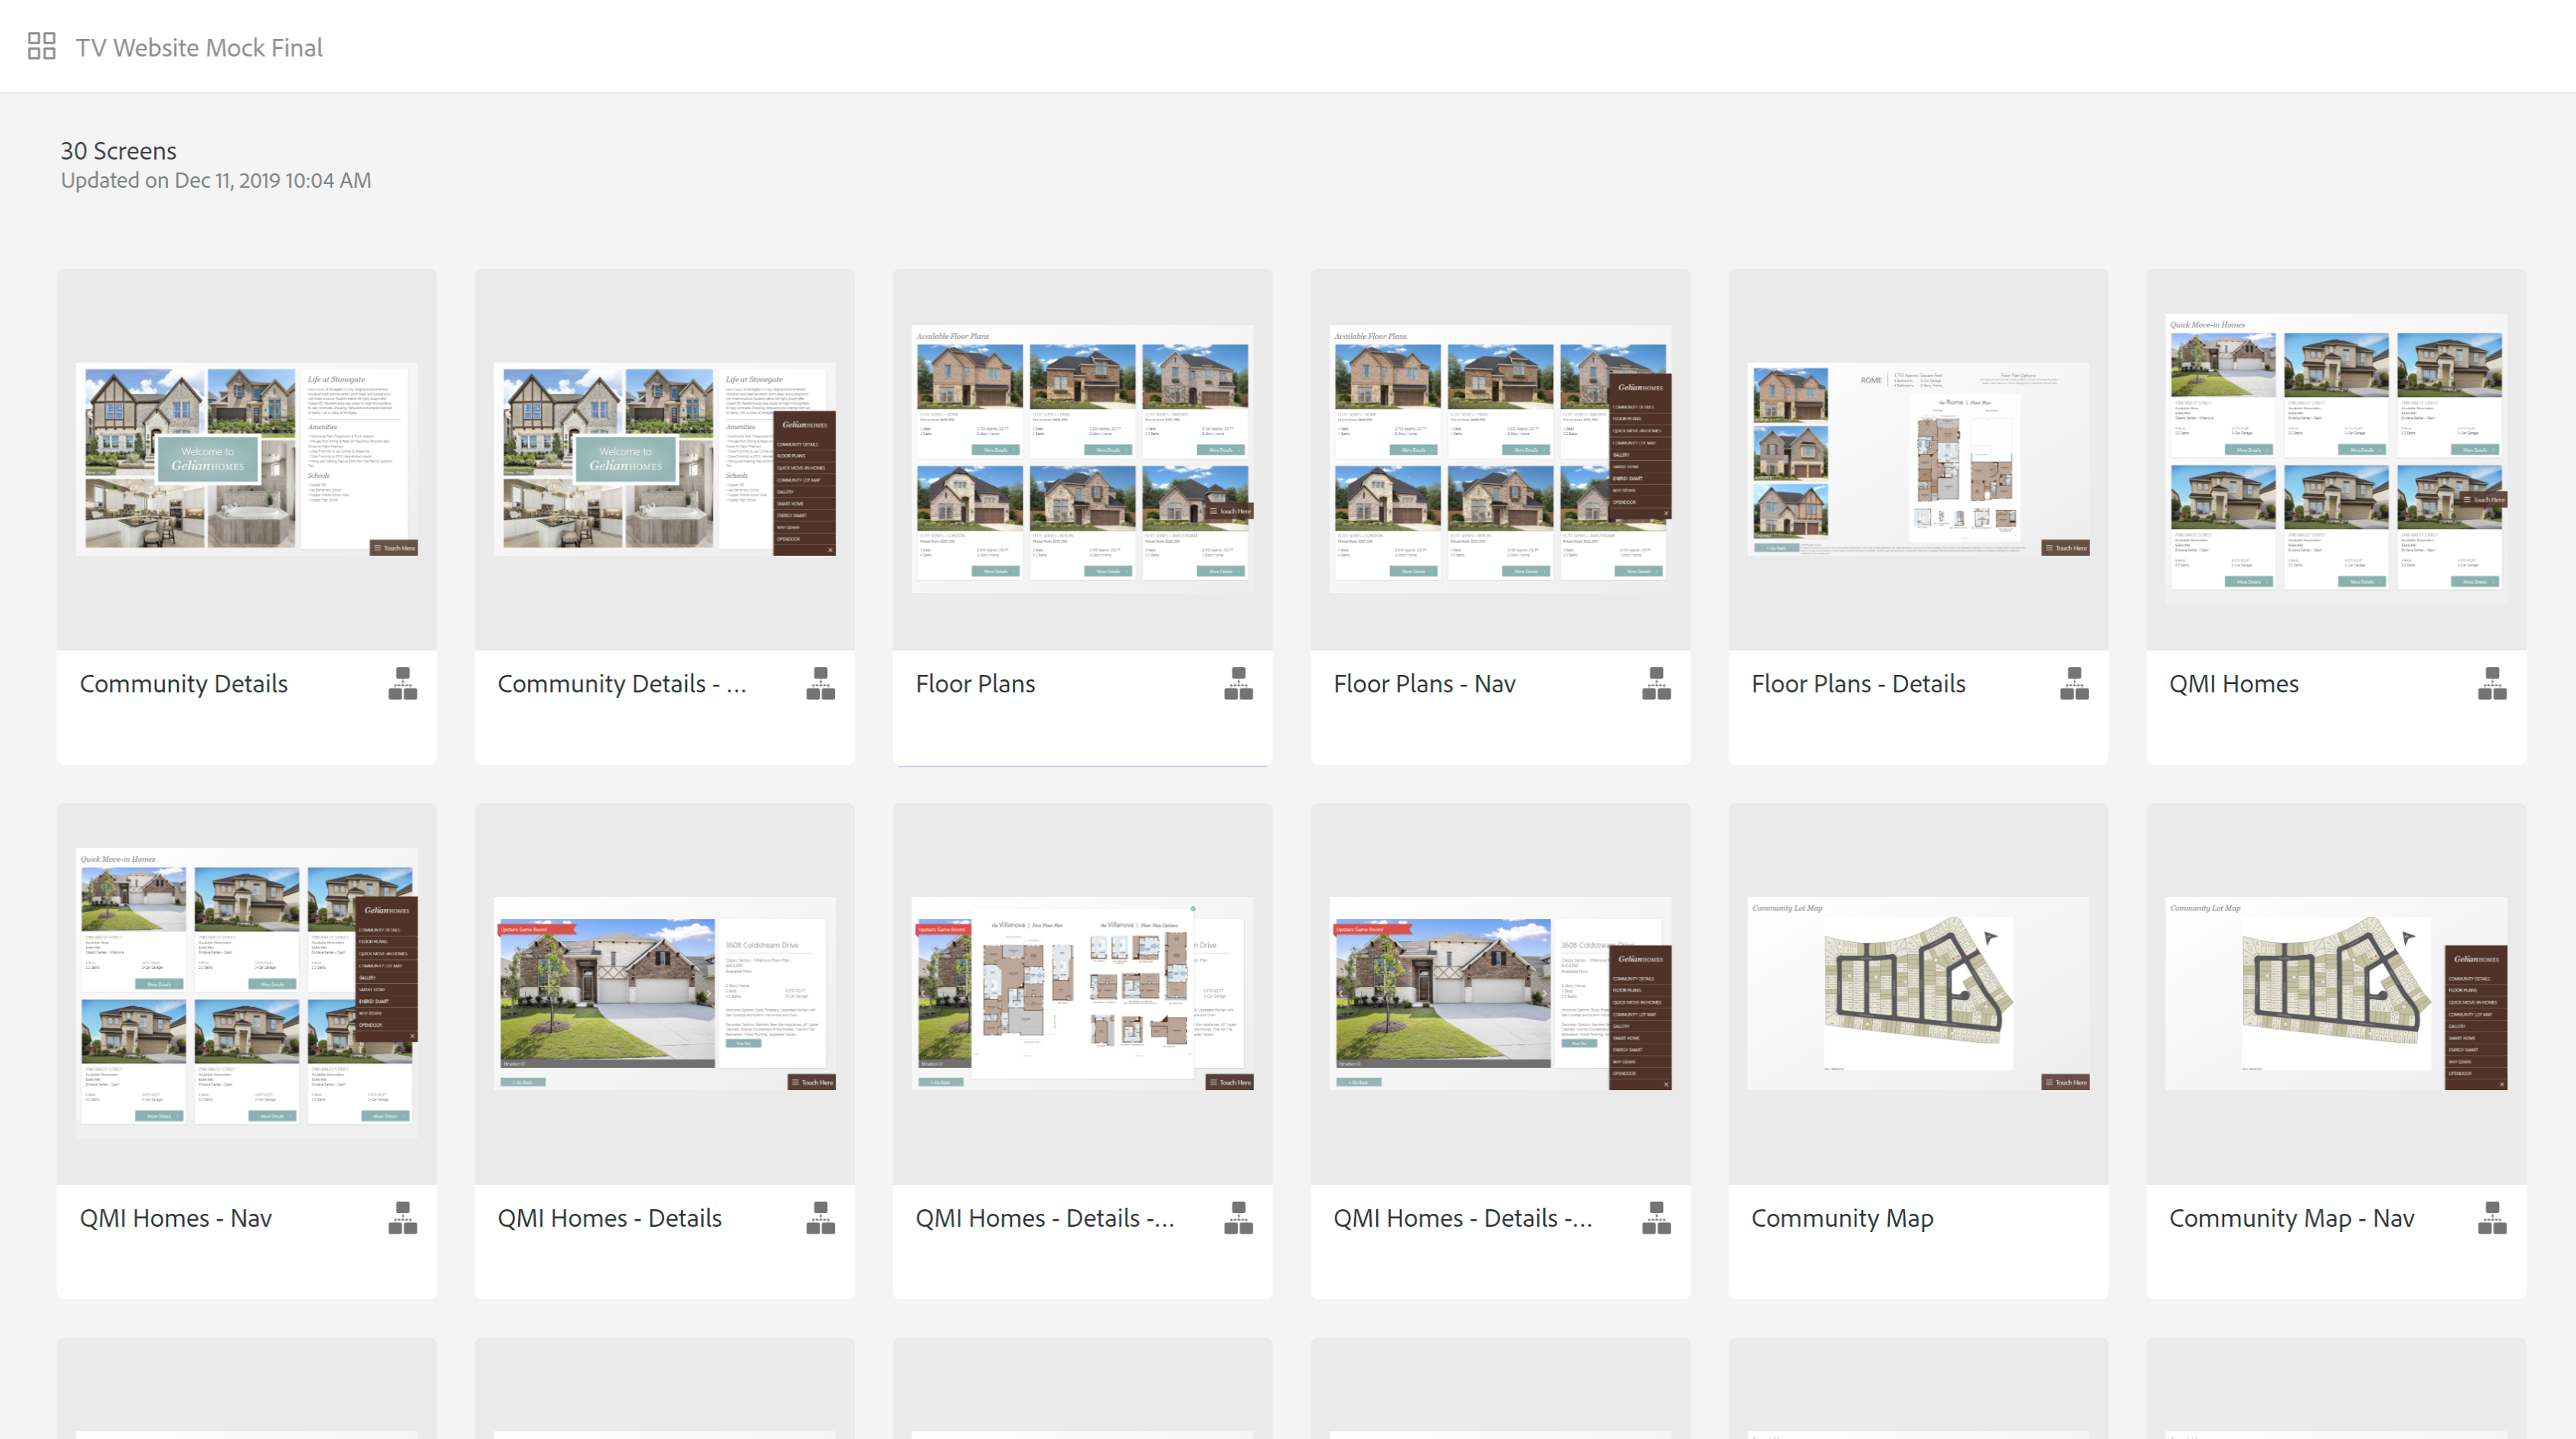Image resolution: width=2576 pixels, height=1439 pixels.
Task: Open the Community Details screen thumbnail
Action: [246, 459]
